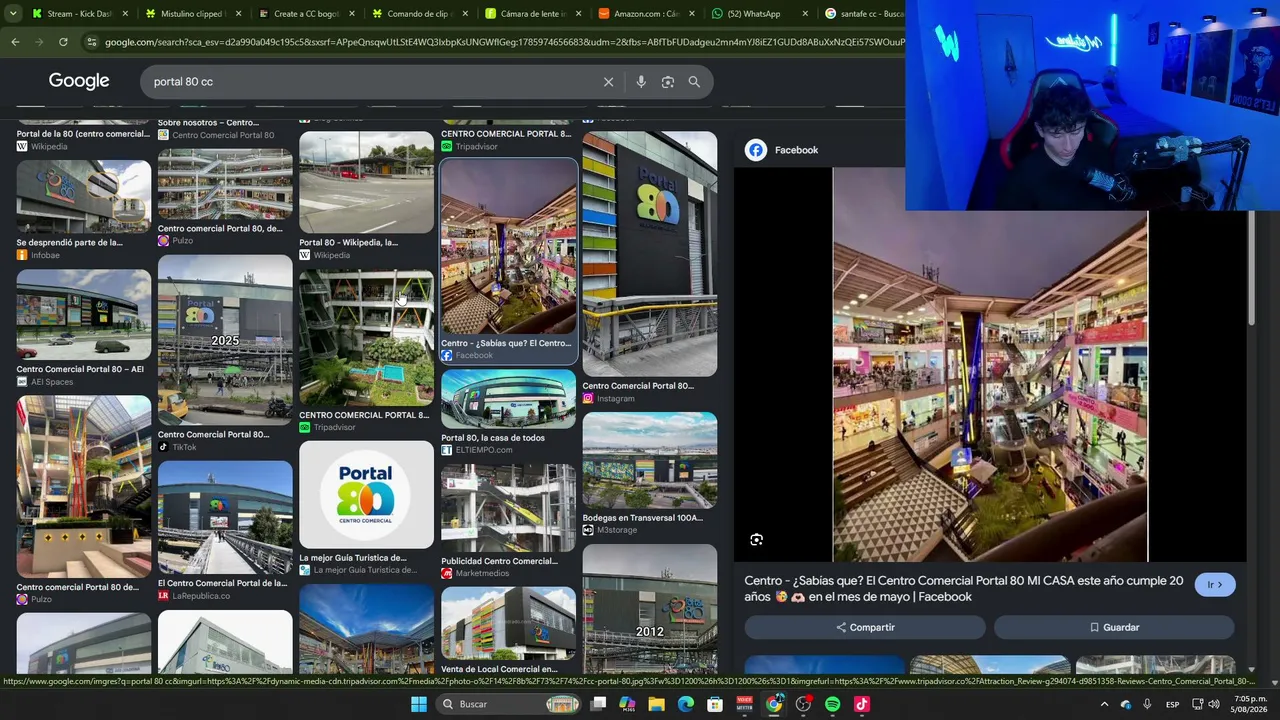Open the OneDrive cloud tray icon
1280x720 pixels.
(1126, 704)
